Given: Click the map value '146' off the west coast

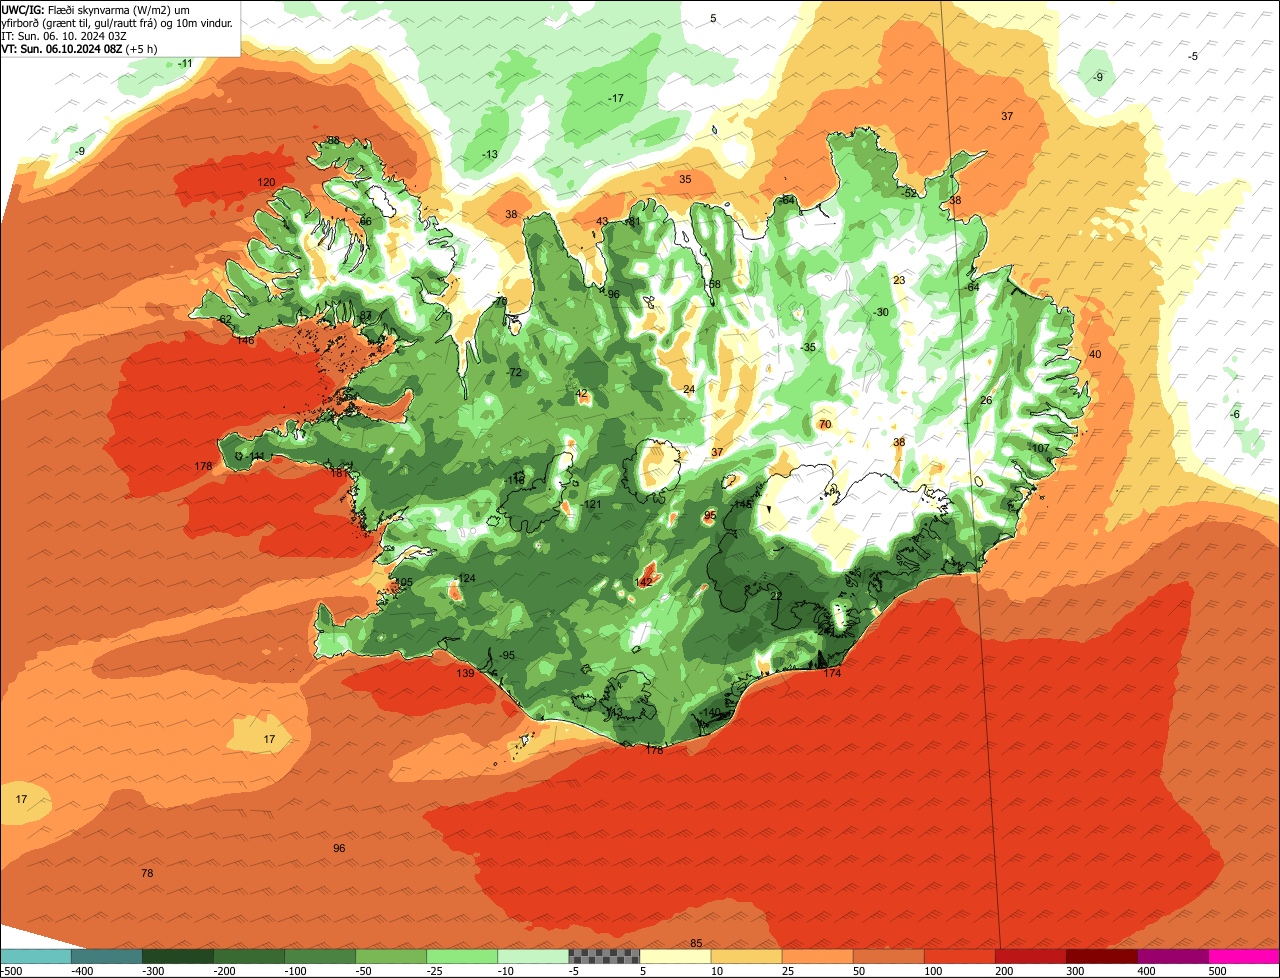Looking at the screenshot, I should 245,340.
